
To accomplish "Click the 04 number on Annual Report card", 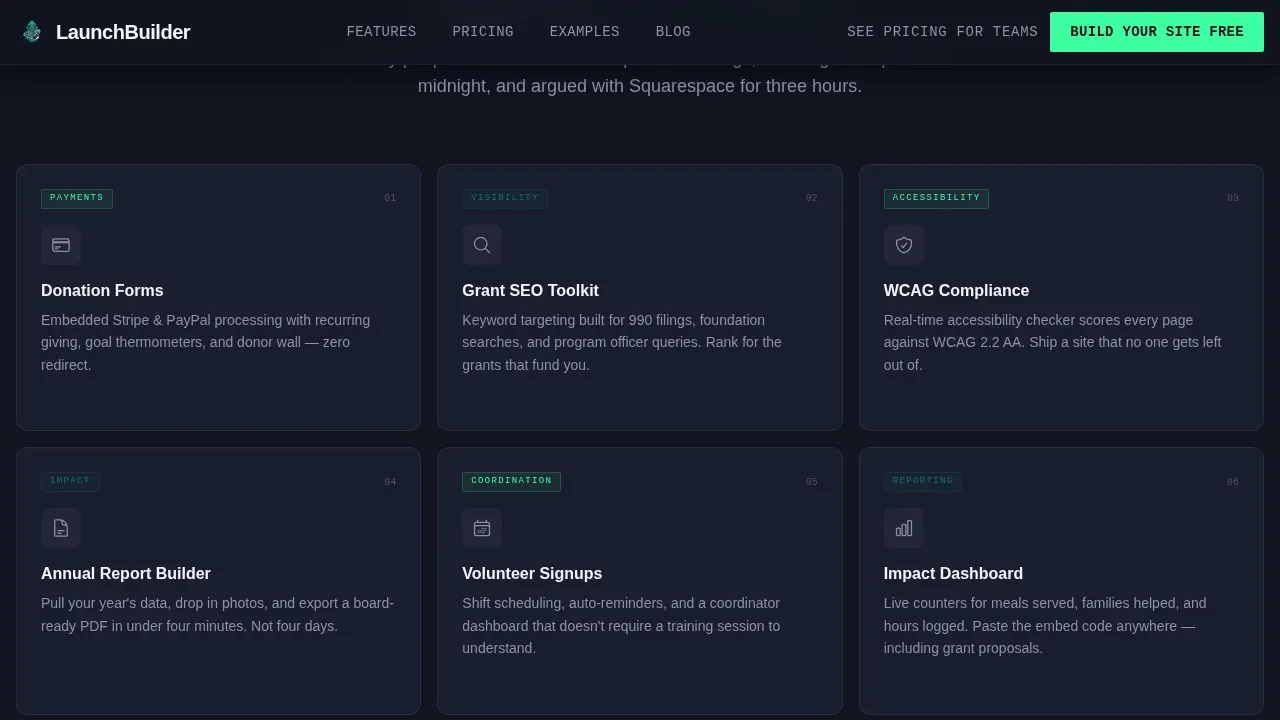I will [390, 482].
